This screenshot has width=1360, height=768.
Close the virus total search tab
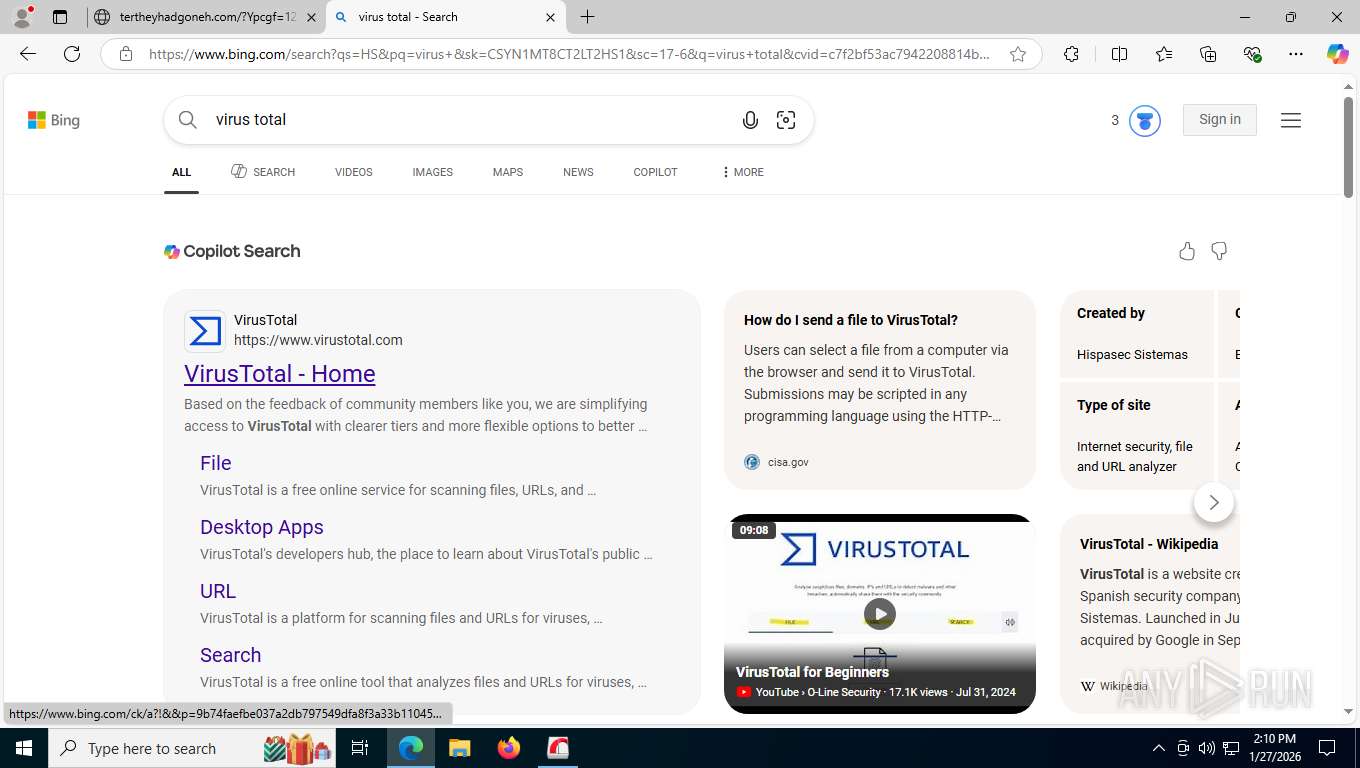(x=550, y=17)
